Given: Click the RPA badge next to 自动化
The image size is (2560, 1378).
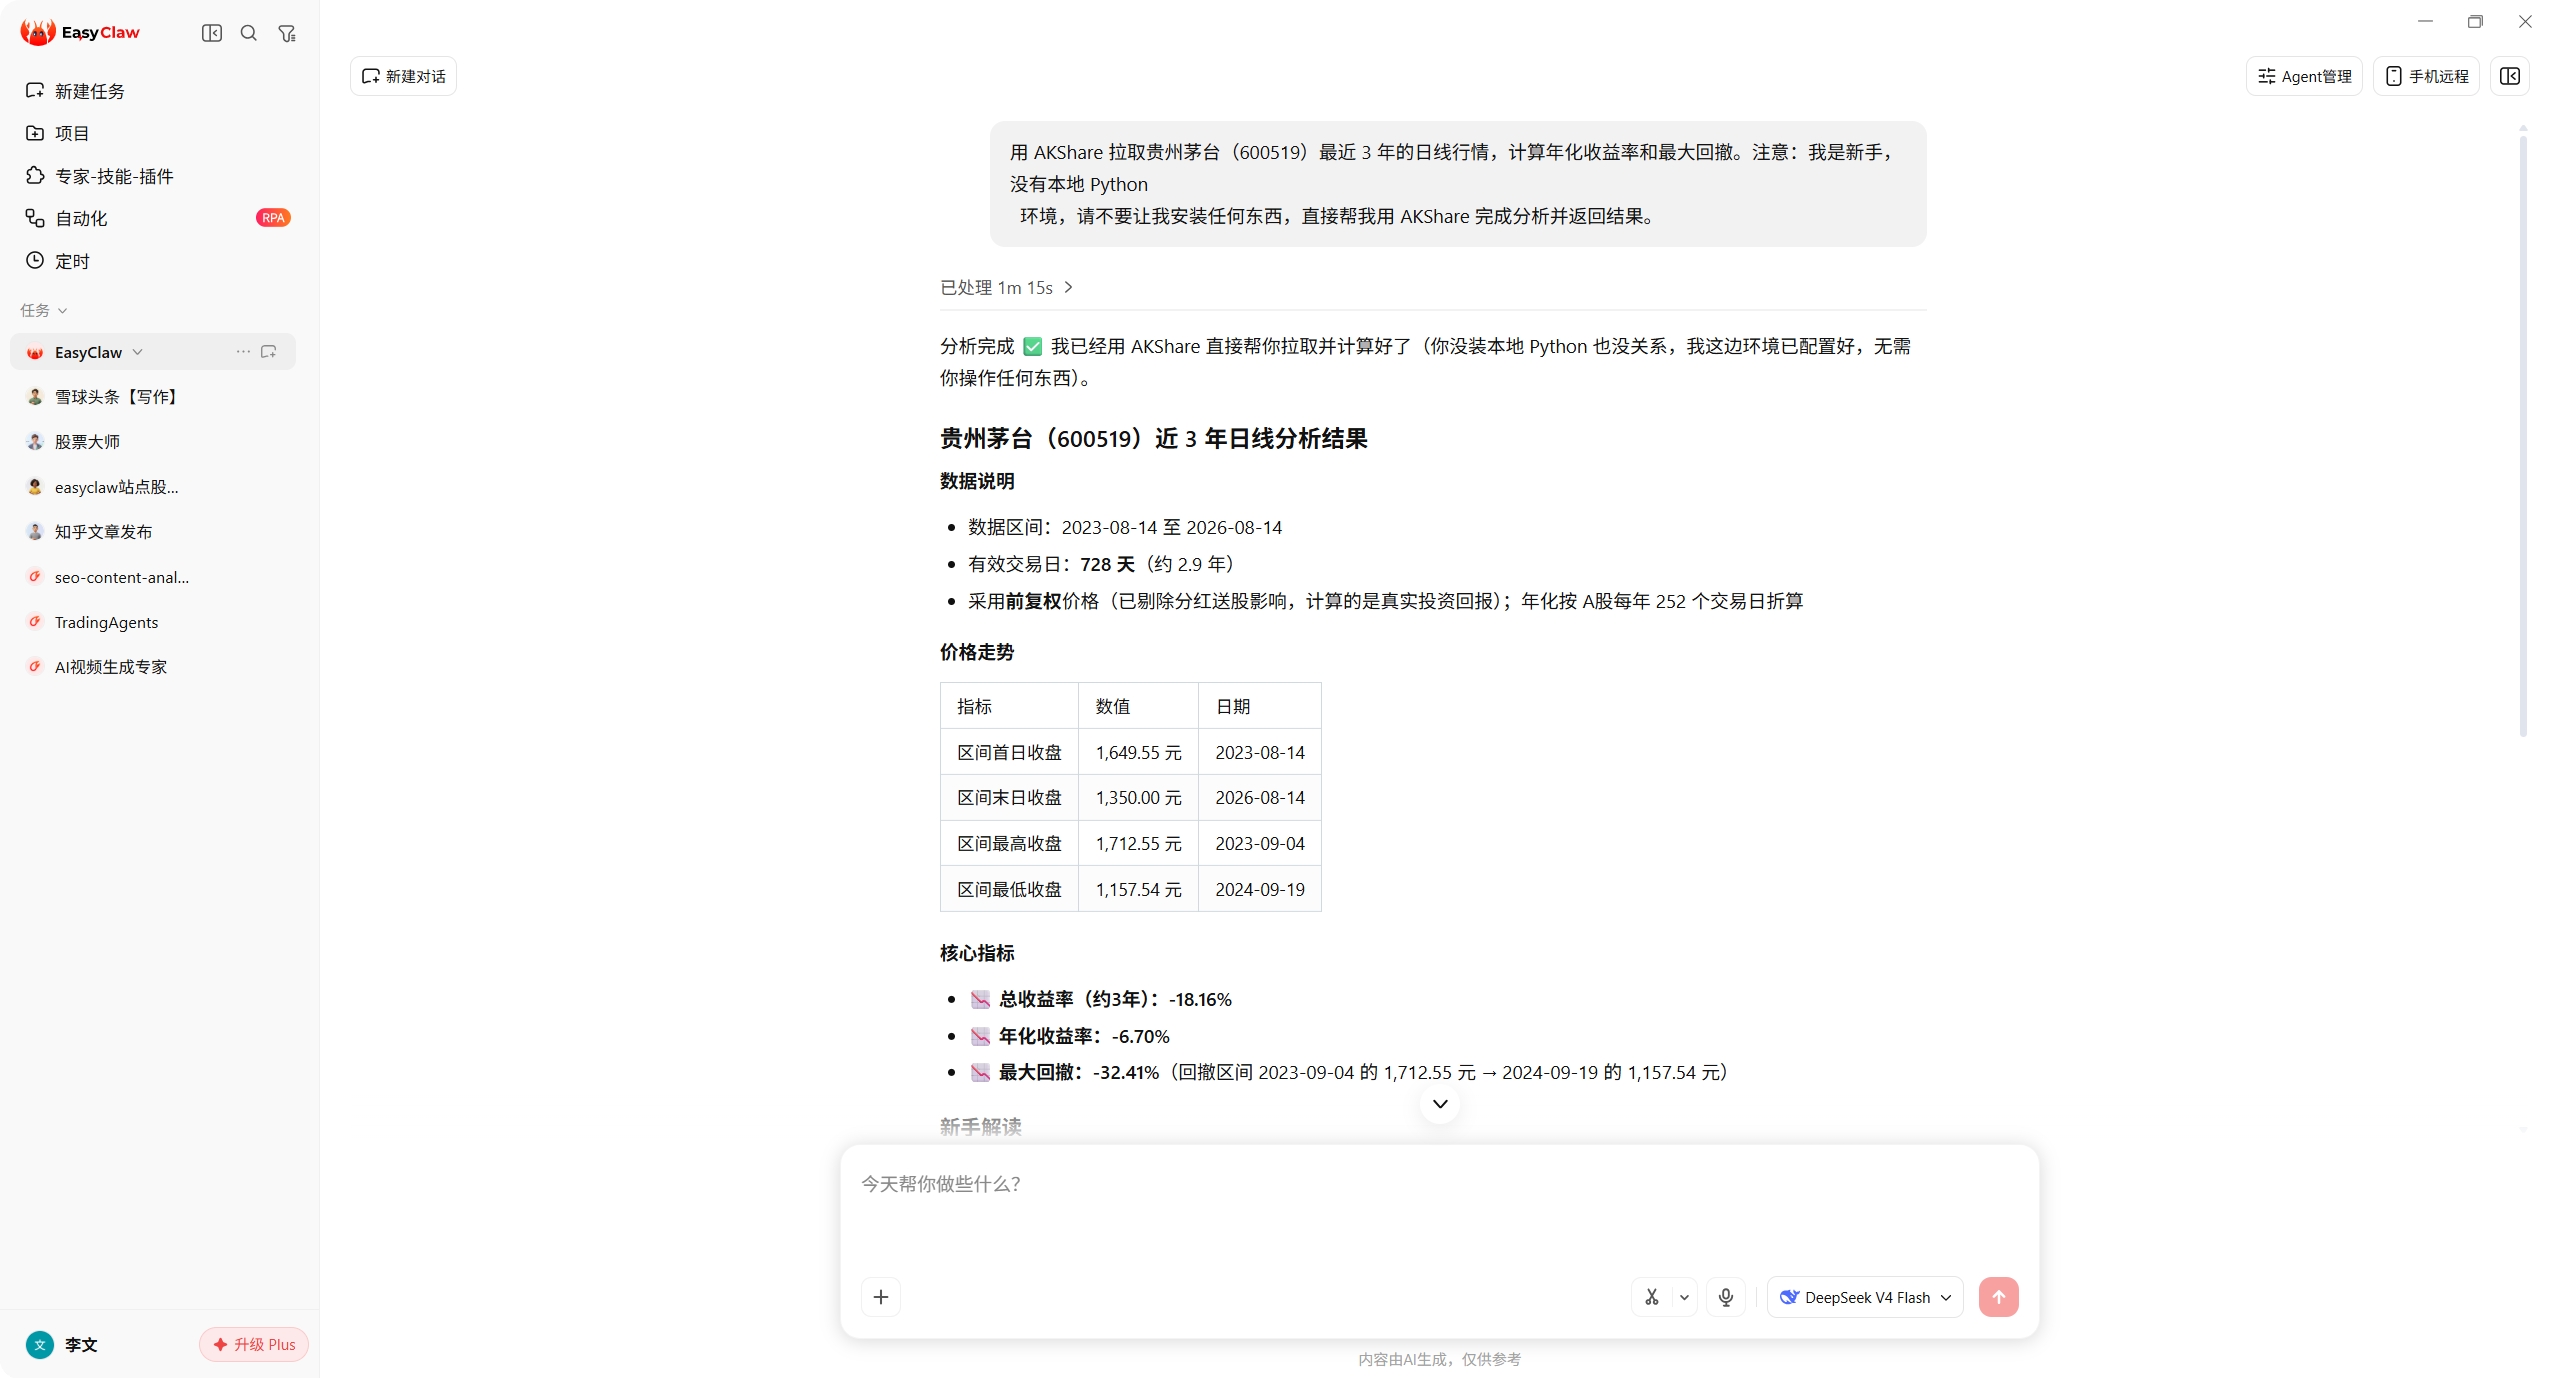Looking at the screenshot, I should pyautogui.click(x=273, y=218).
